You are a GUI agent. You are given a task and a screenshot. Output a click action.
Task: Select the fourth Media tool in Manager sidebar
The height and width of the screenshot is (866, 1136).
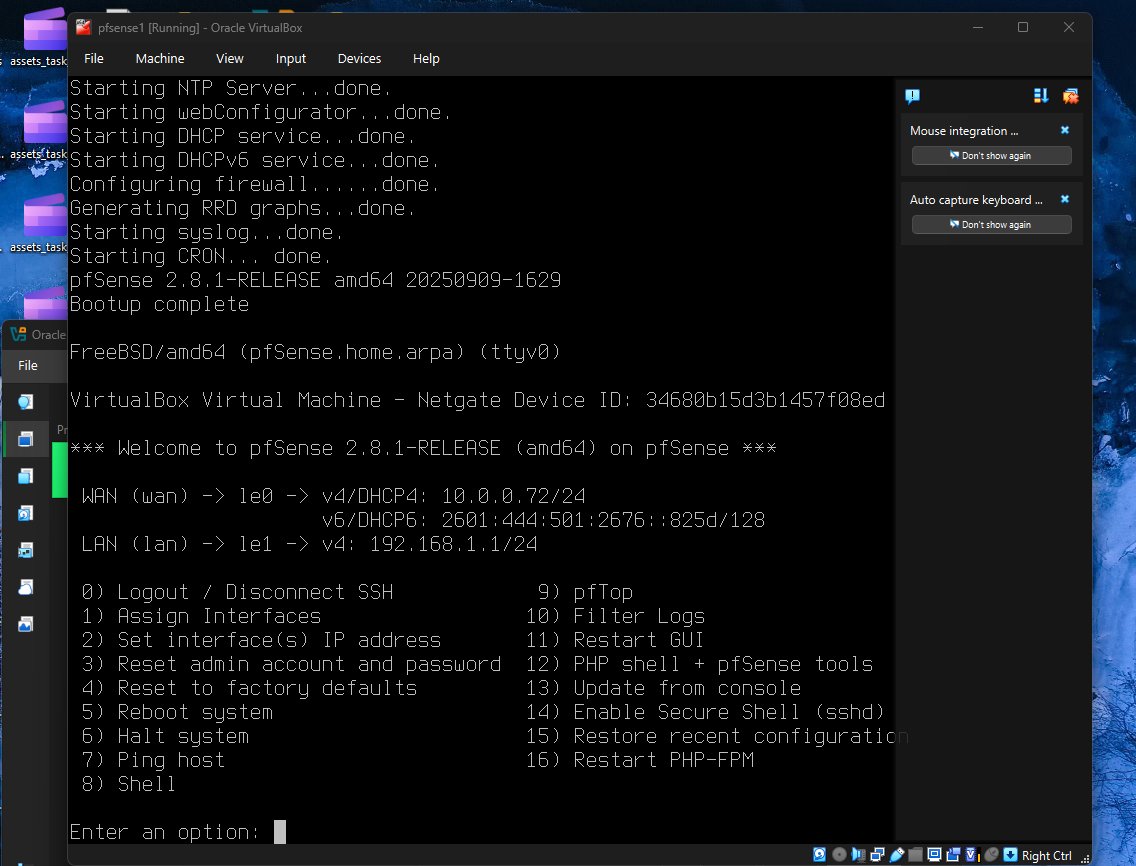pos(25,513)
